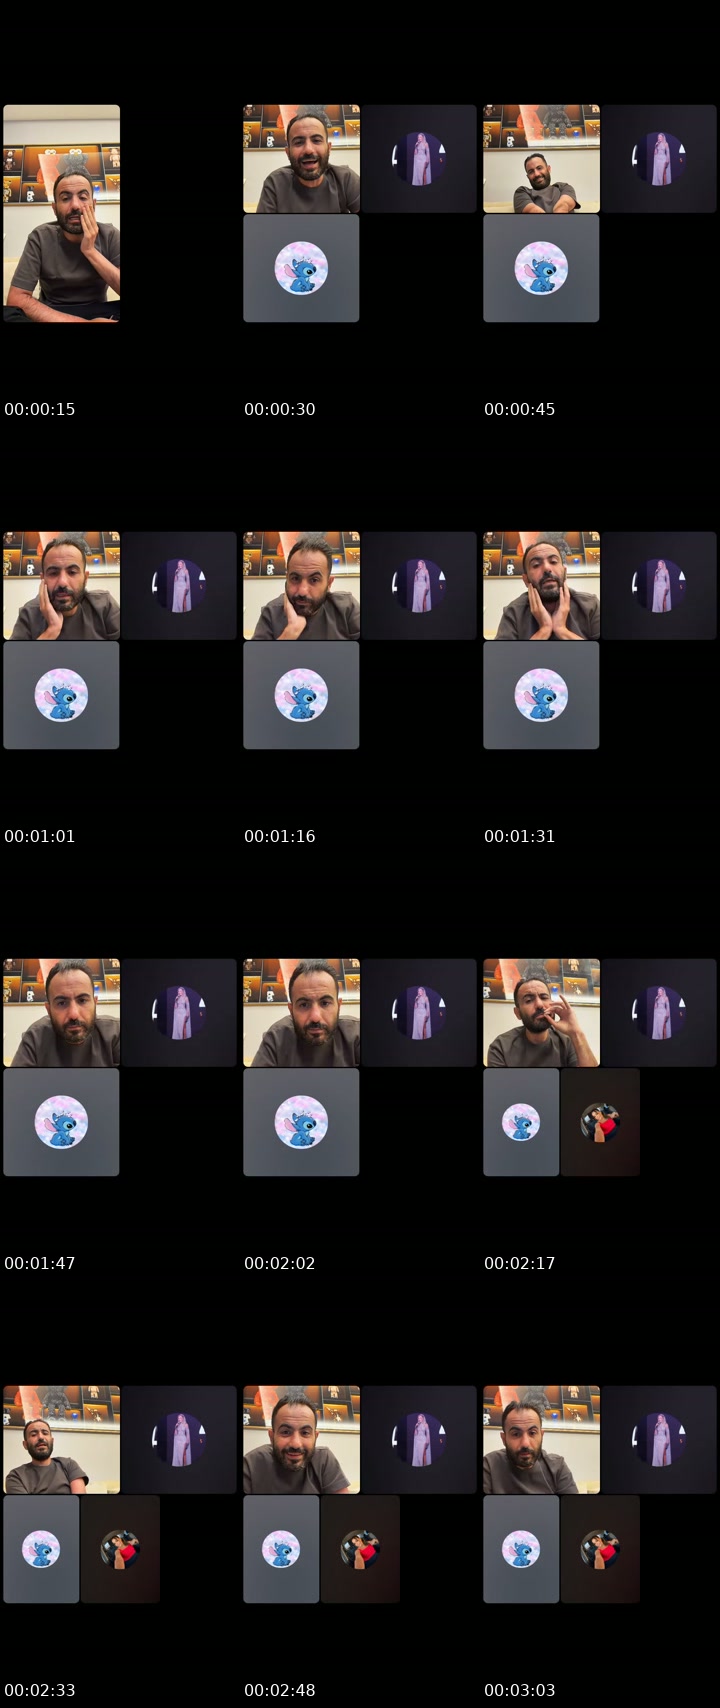
Task: Select the red top avatar in the 00:02:17 frame
Action: point(600,1122)
